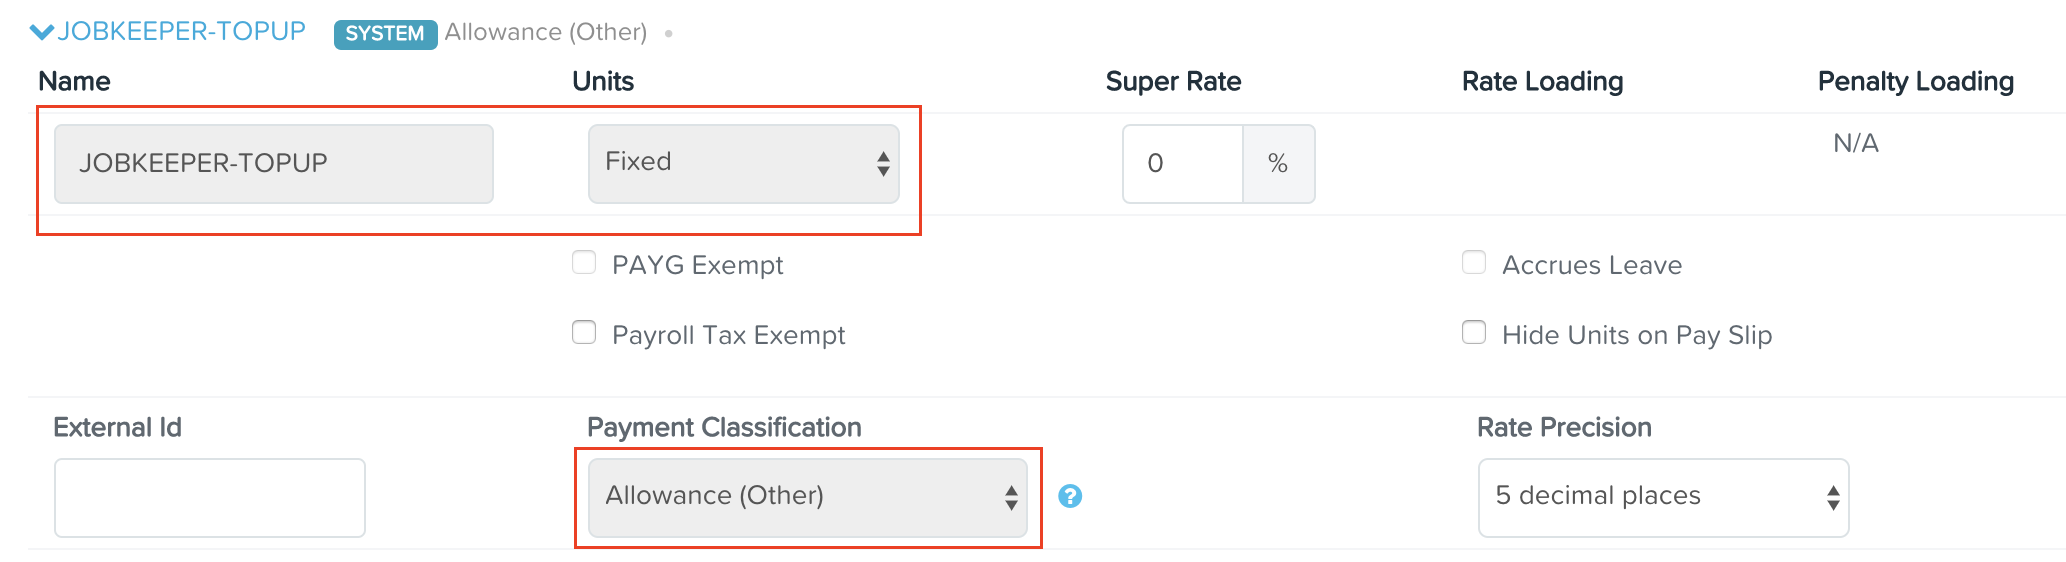2066x562 pixels.
Task: Tick the Payroll Tax Exempt checkbox
Action: click(x=584, y=332)
